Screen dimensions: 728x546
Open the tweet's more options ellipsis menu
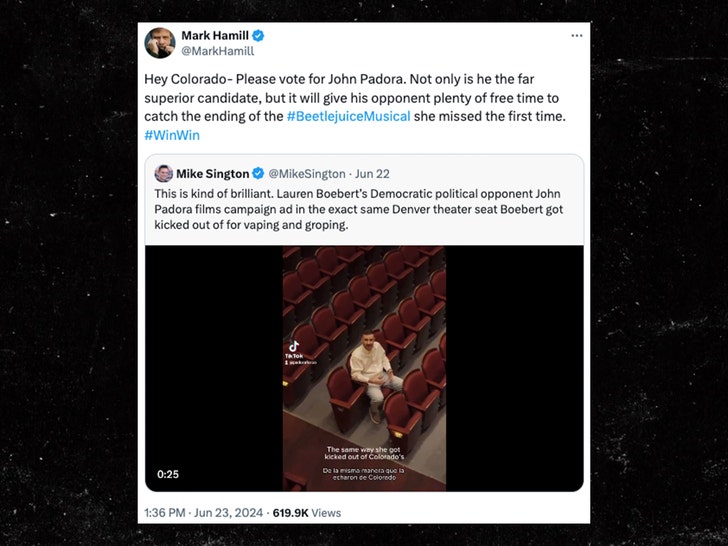[x=576, y=35]
